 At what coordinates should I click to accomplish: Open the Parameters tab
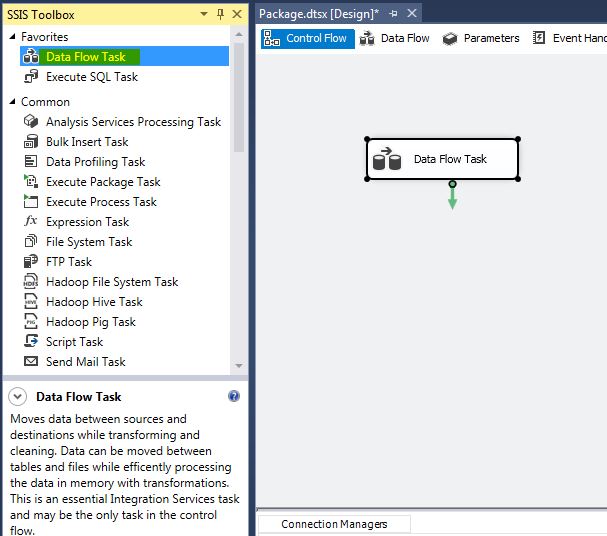pyautogui.click(x=481, y=38)
